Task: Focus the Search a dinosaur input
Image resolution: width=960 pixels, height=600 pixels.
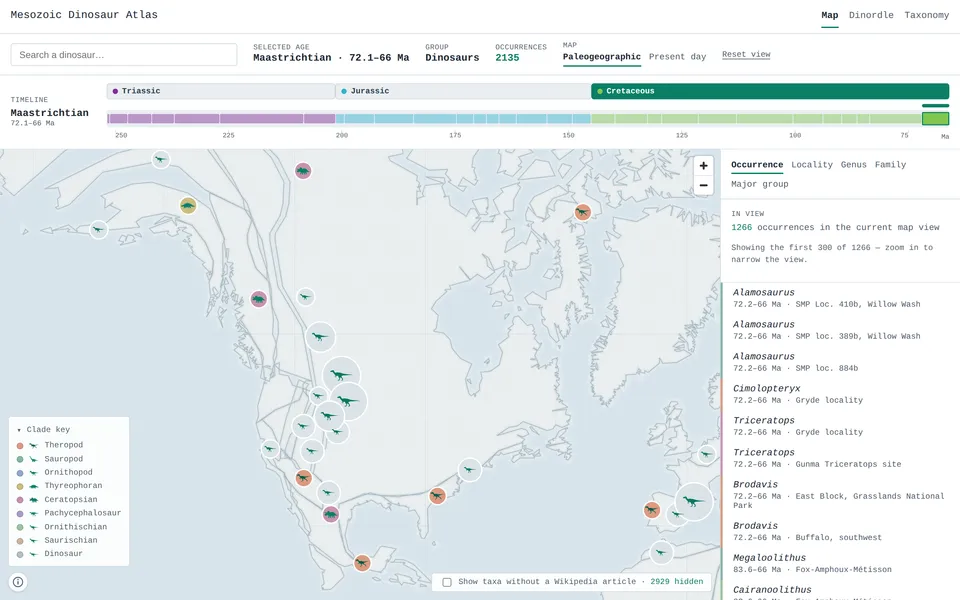Action: 124,54
